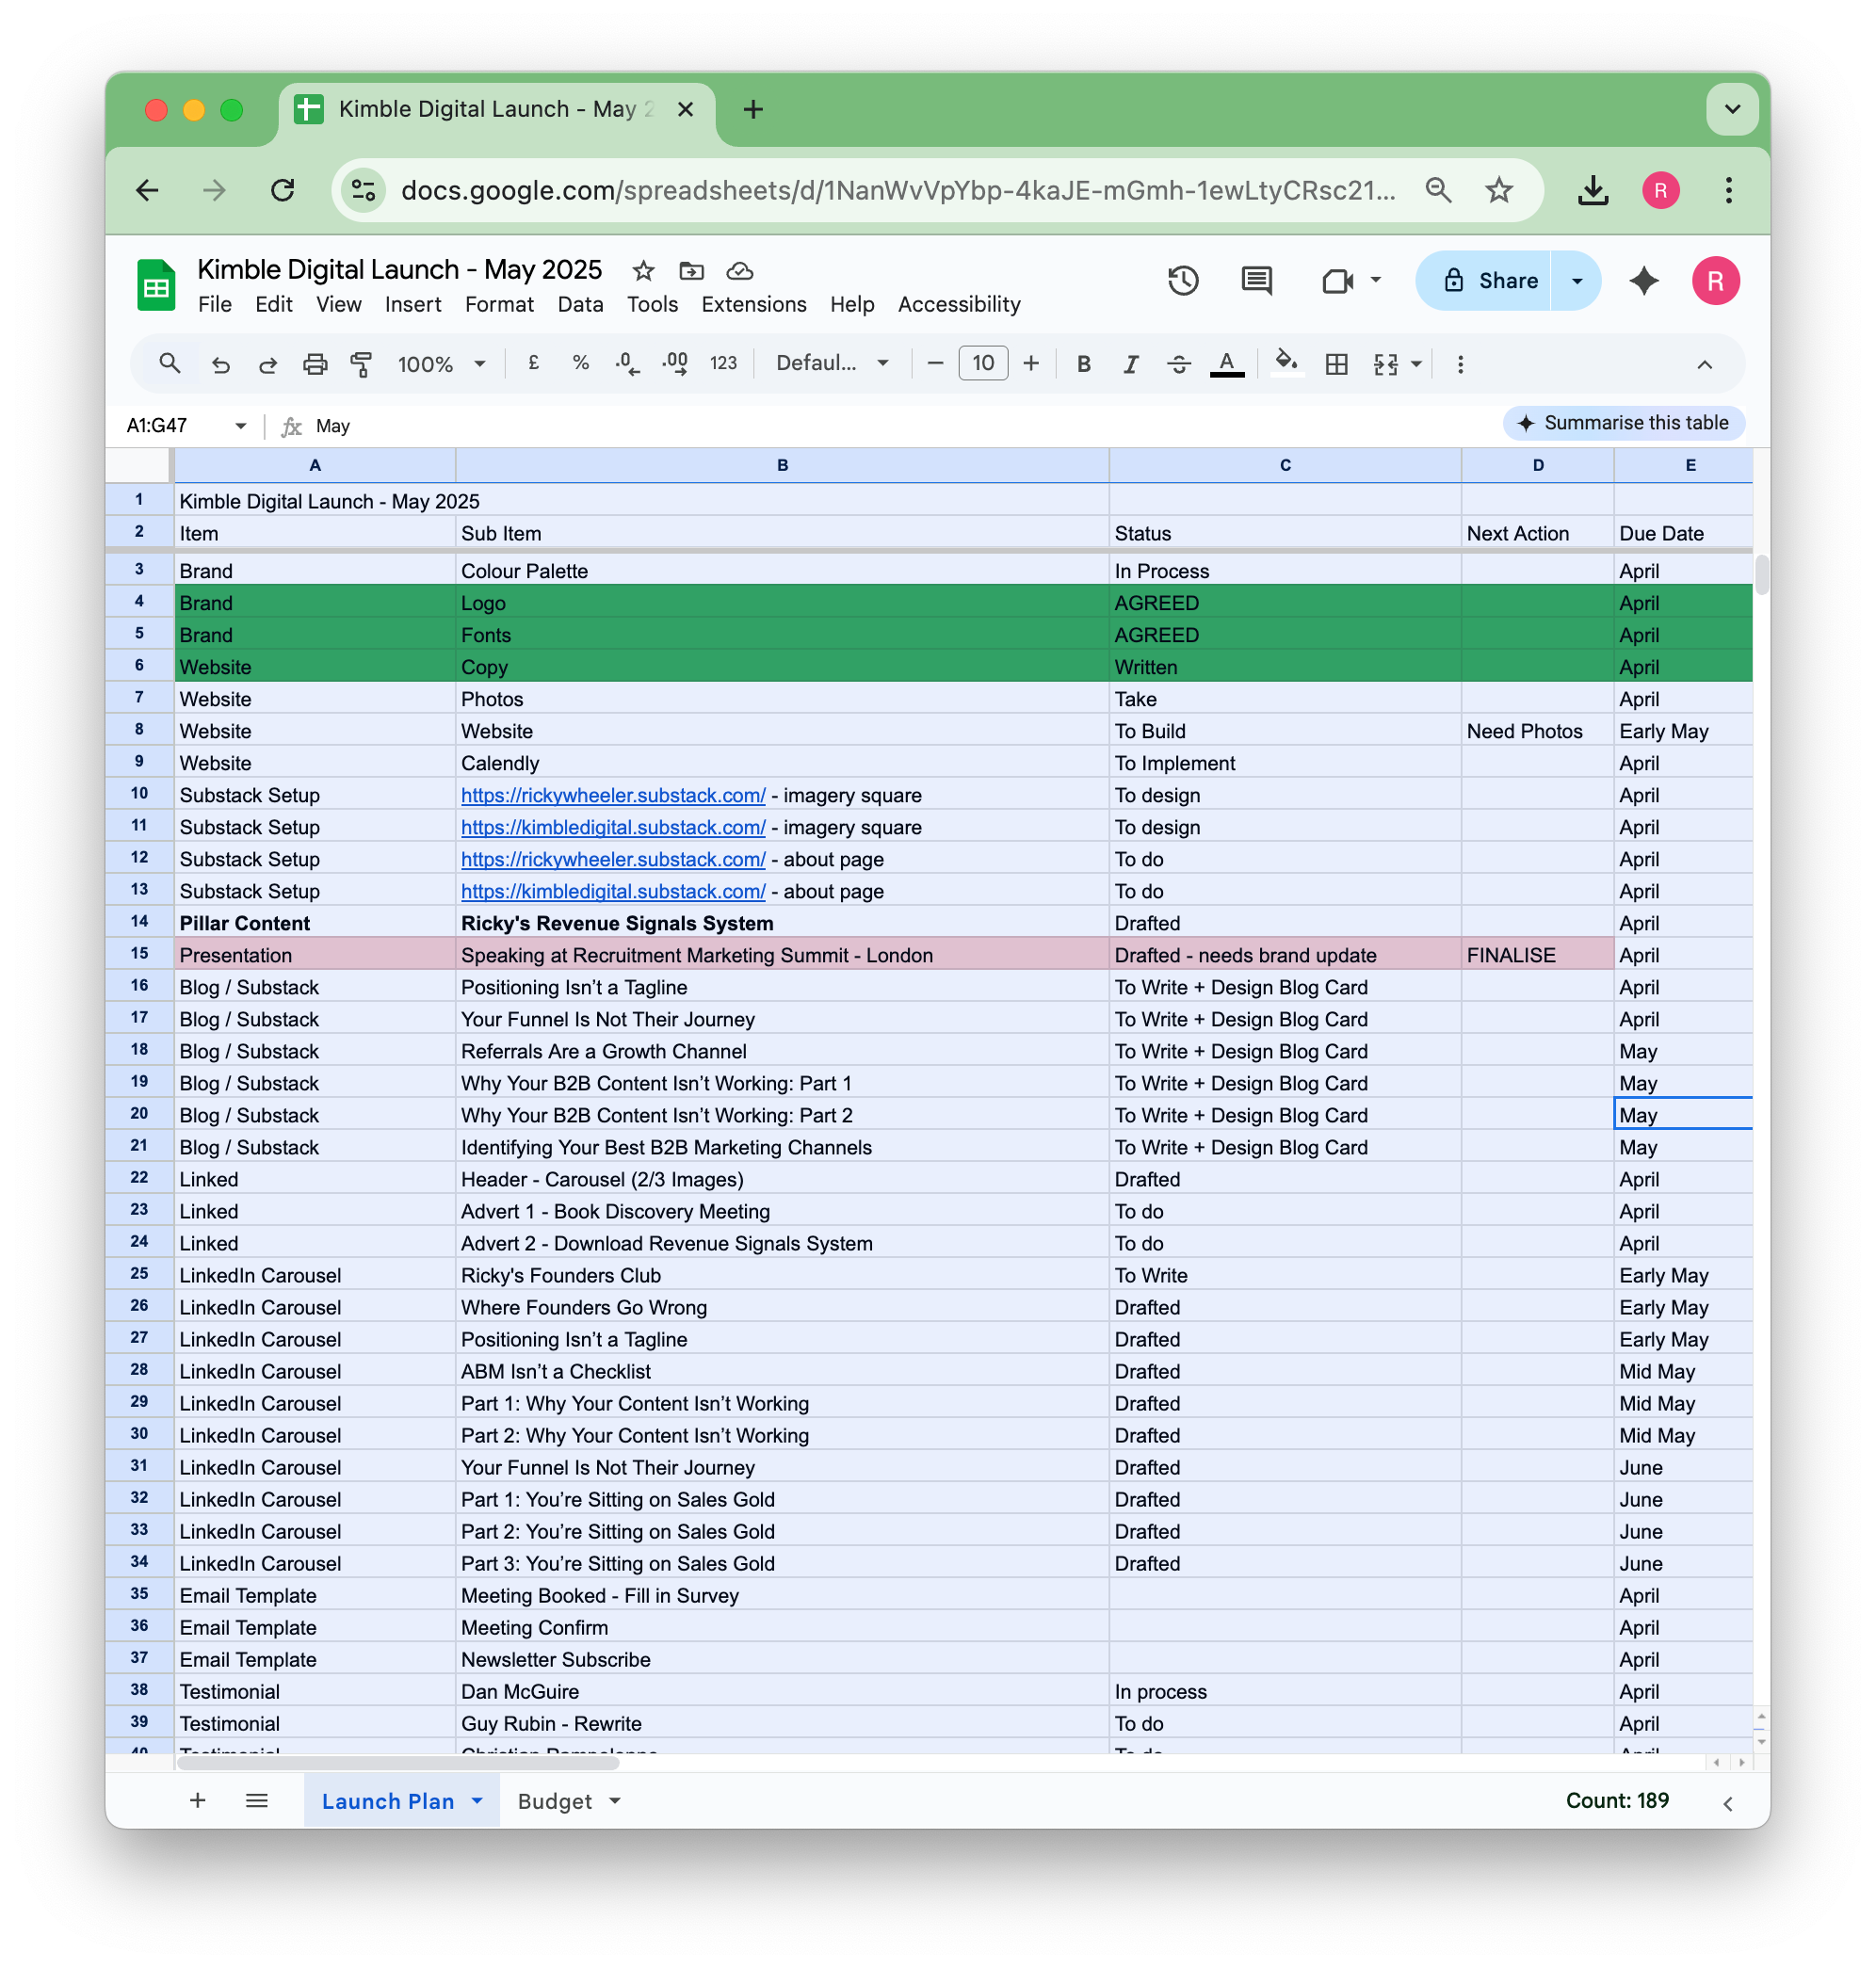Click the font size input field
1876x1968 pixels.
click(983, 364)
